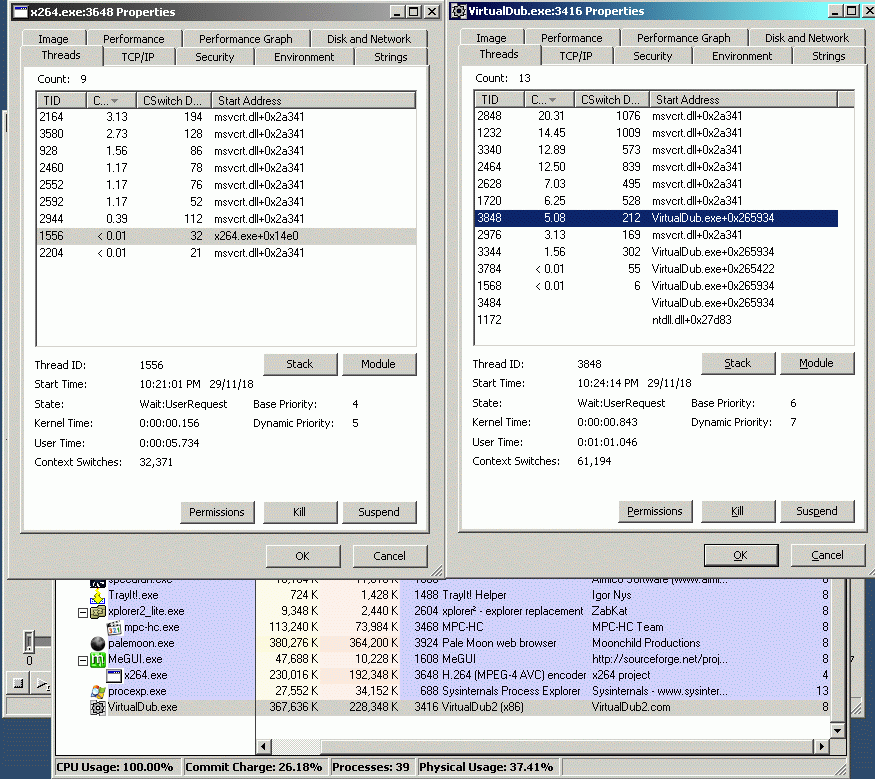
Task: Collapse the xplorer2_lite.exe tree node
Action: pyautogui.click(x=83, y=612)
